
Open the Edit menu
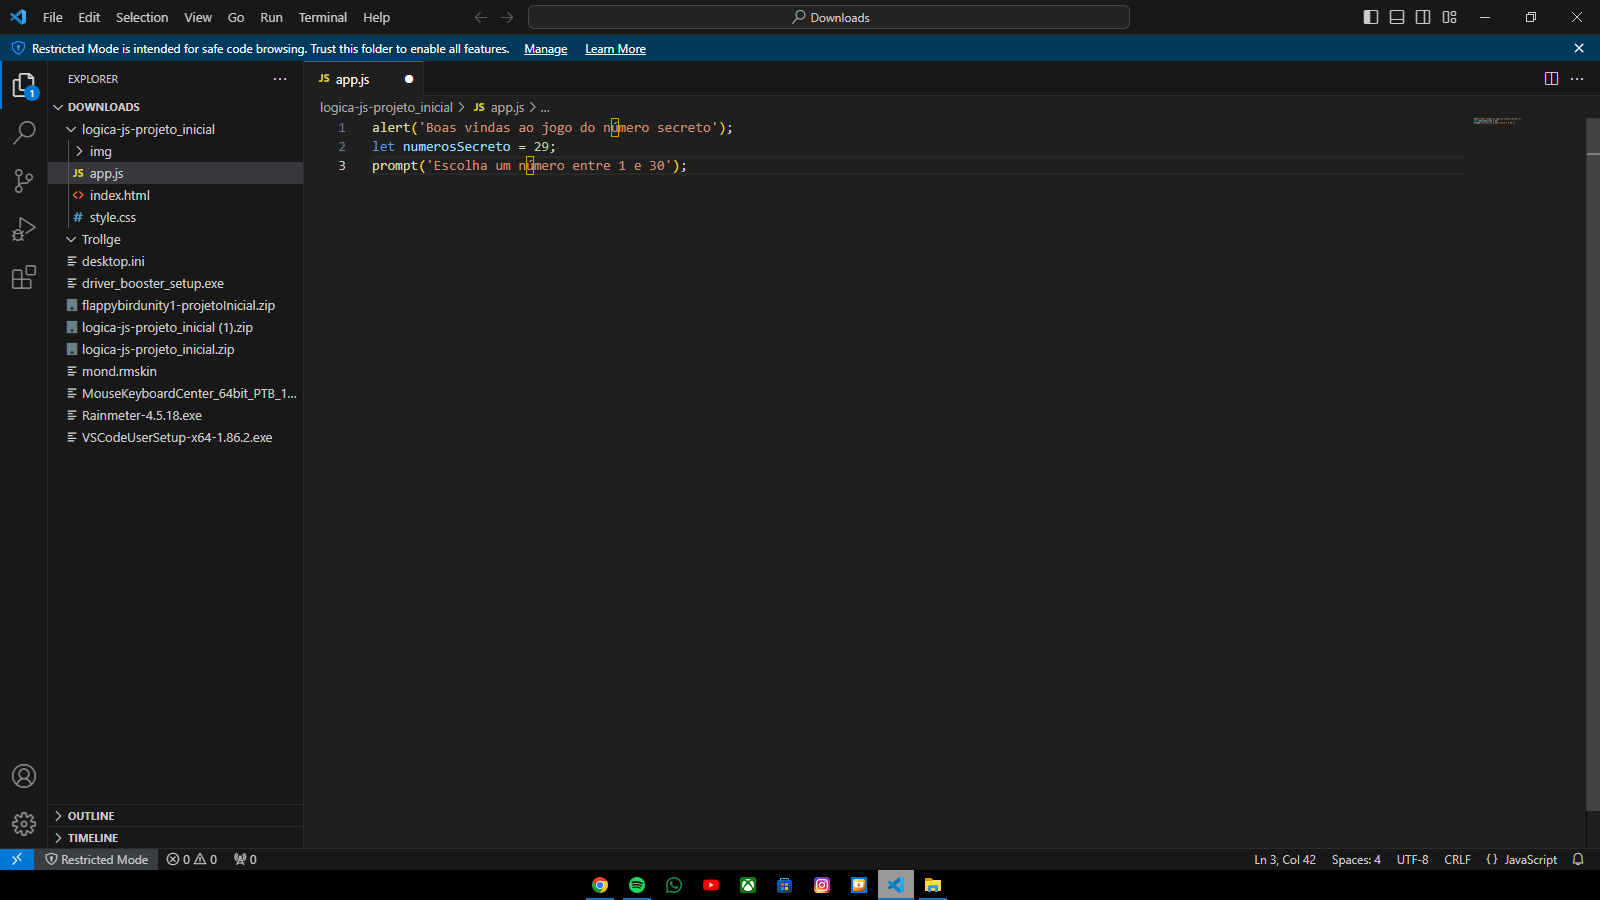pos(89,17)
